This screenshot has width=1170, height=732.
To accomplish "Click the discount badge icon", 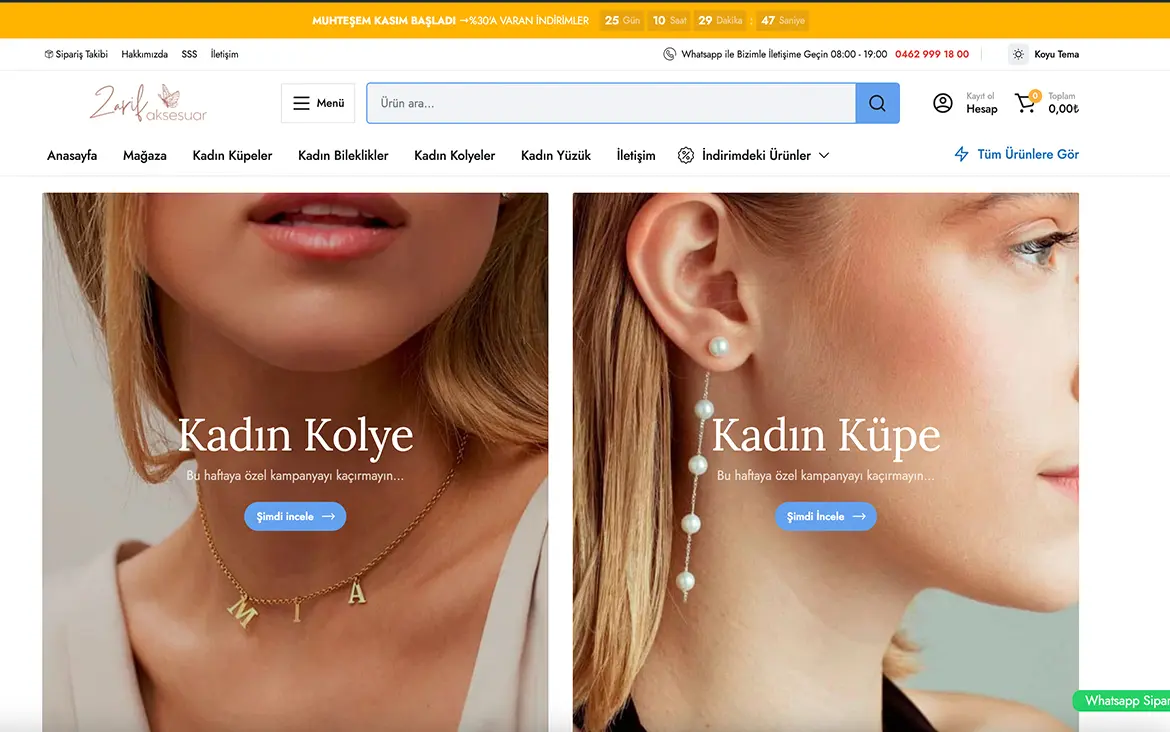I will (686, 155).
